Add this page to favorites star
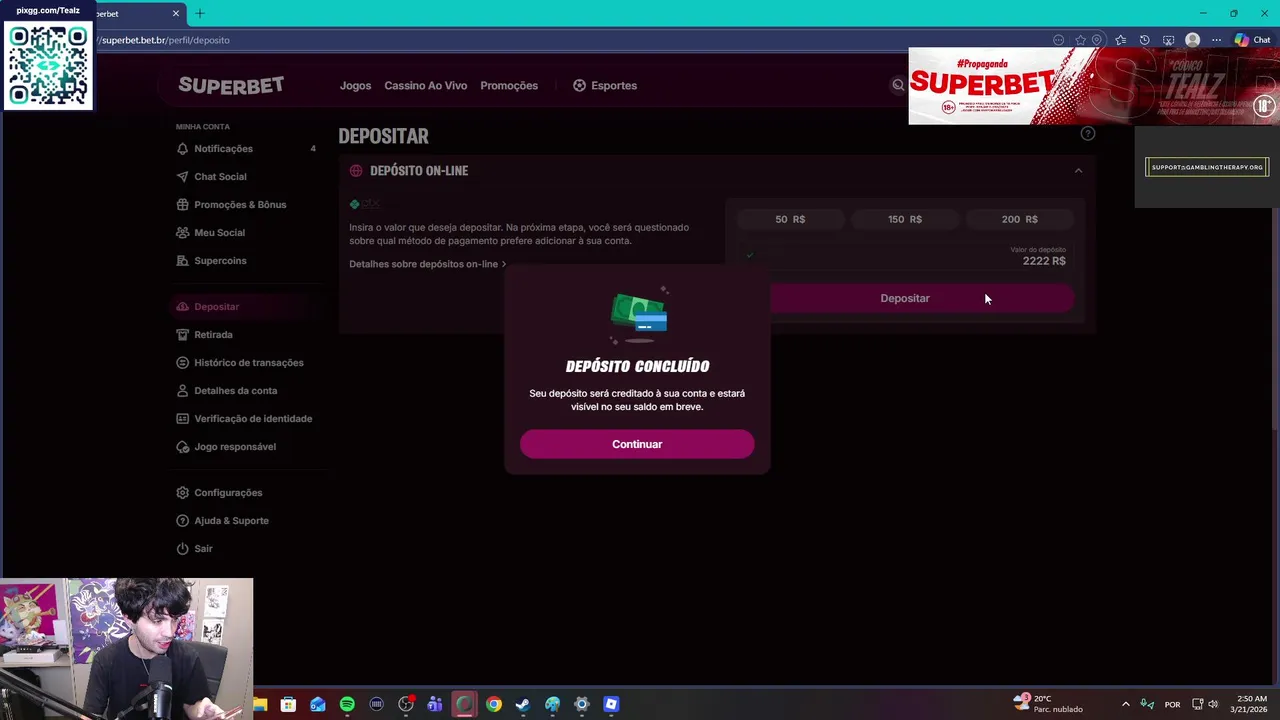The image size is (1280, 720). (x=1080, y=40)
